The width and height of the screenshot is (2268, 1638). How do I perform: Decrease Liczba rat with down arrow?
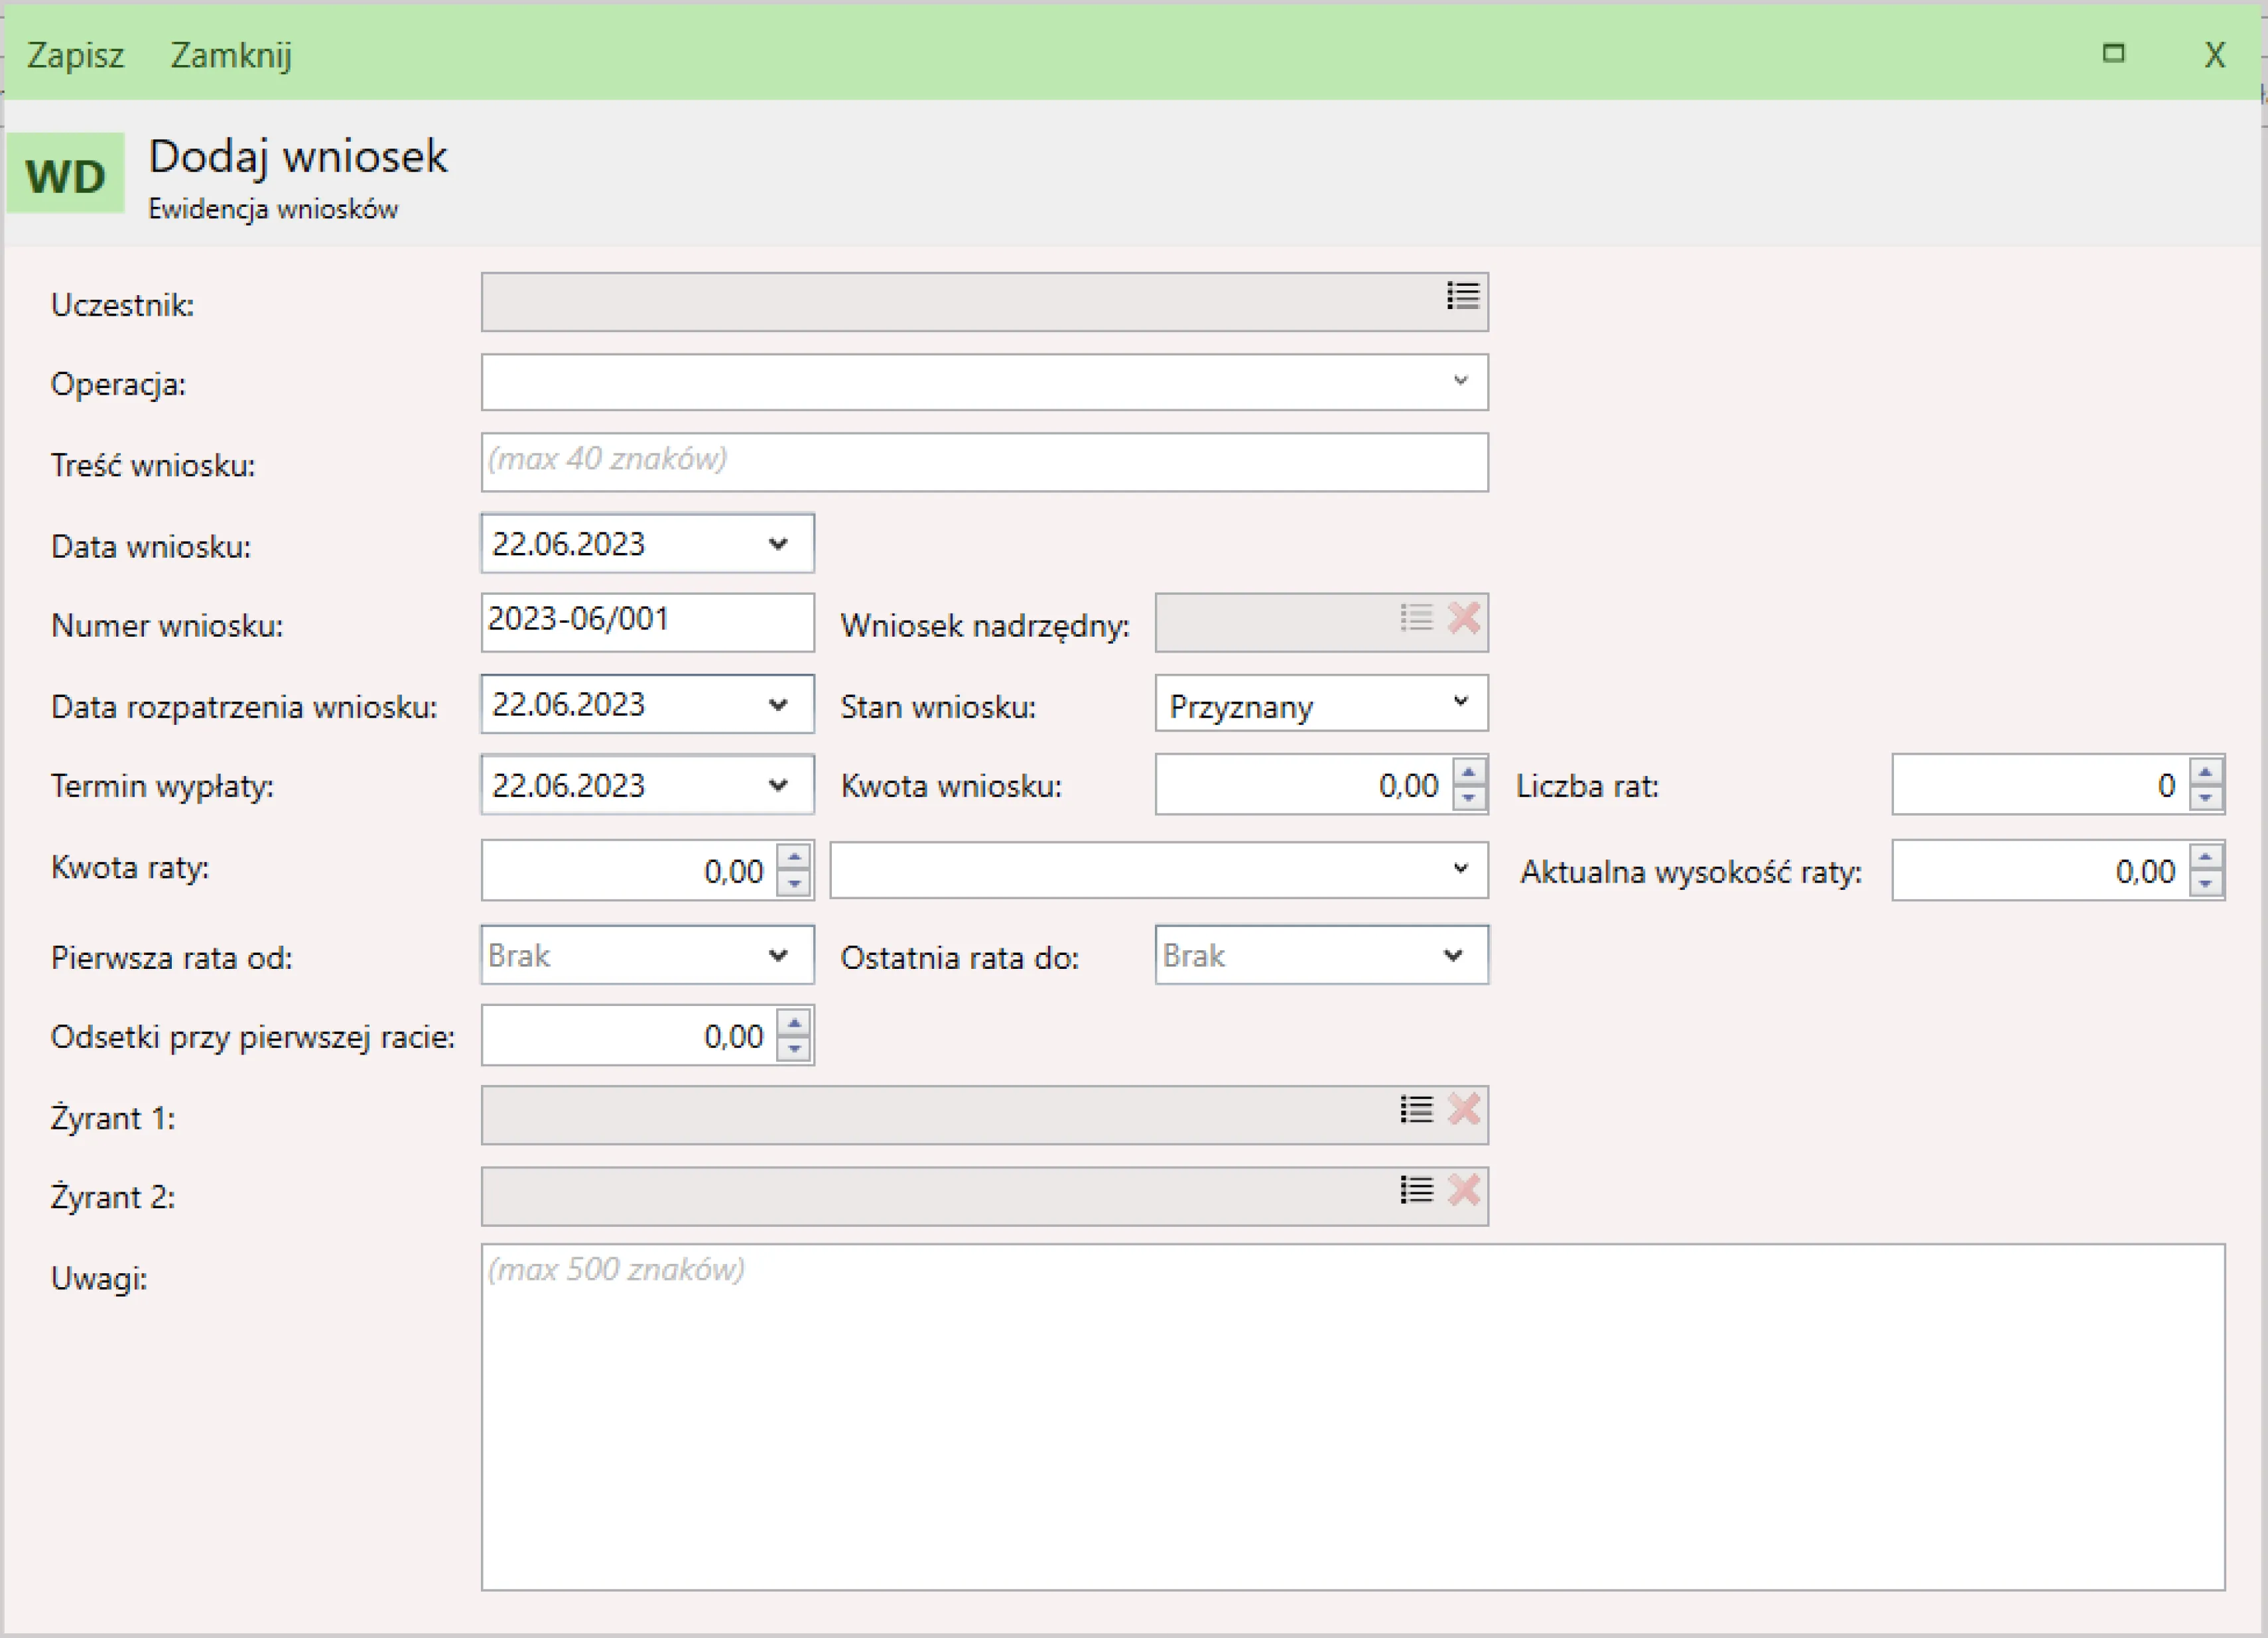tap(2206, 798)
